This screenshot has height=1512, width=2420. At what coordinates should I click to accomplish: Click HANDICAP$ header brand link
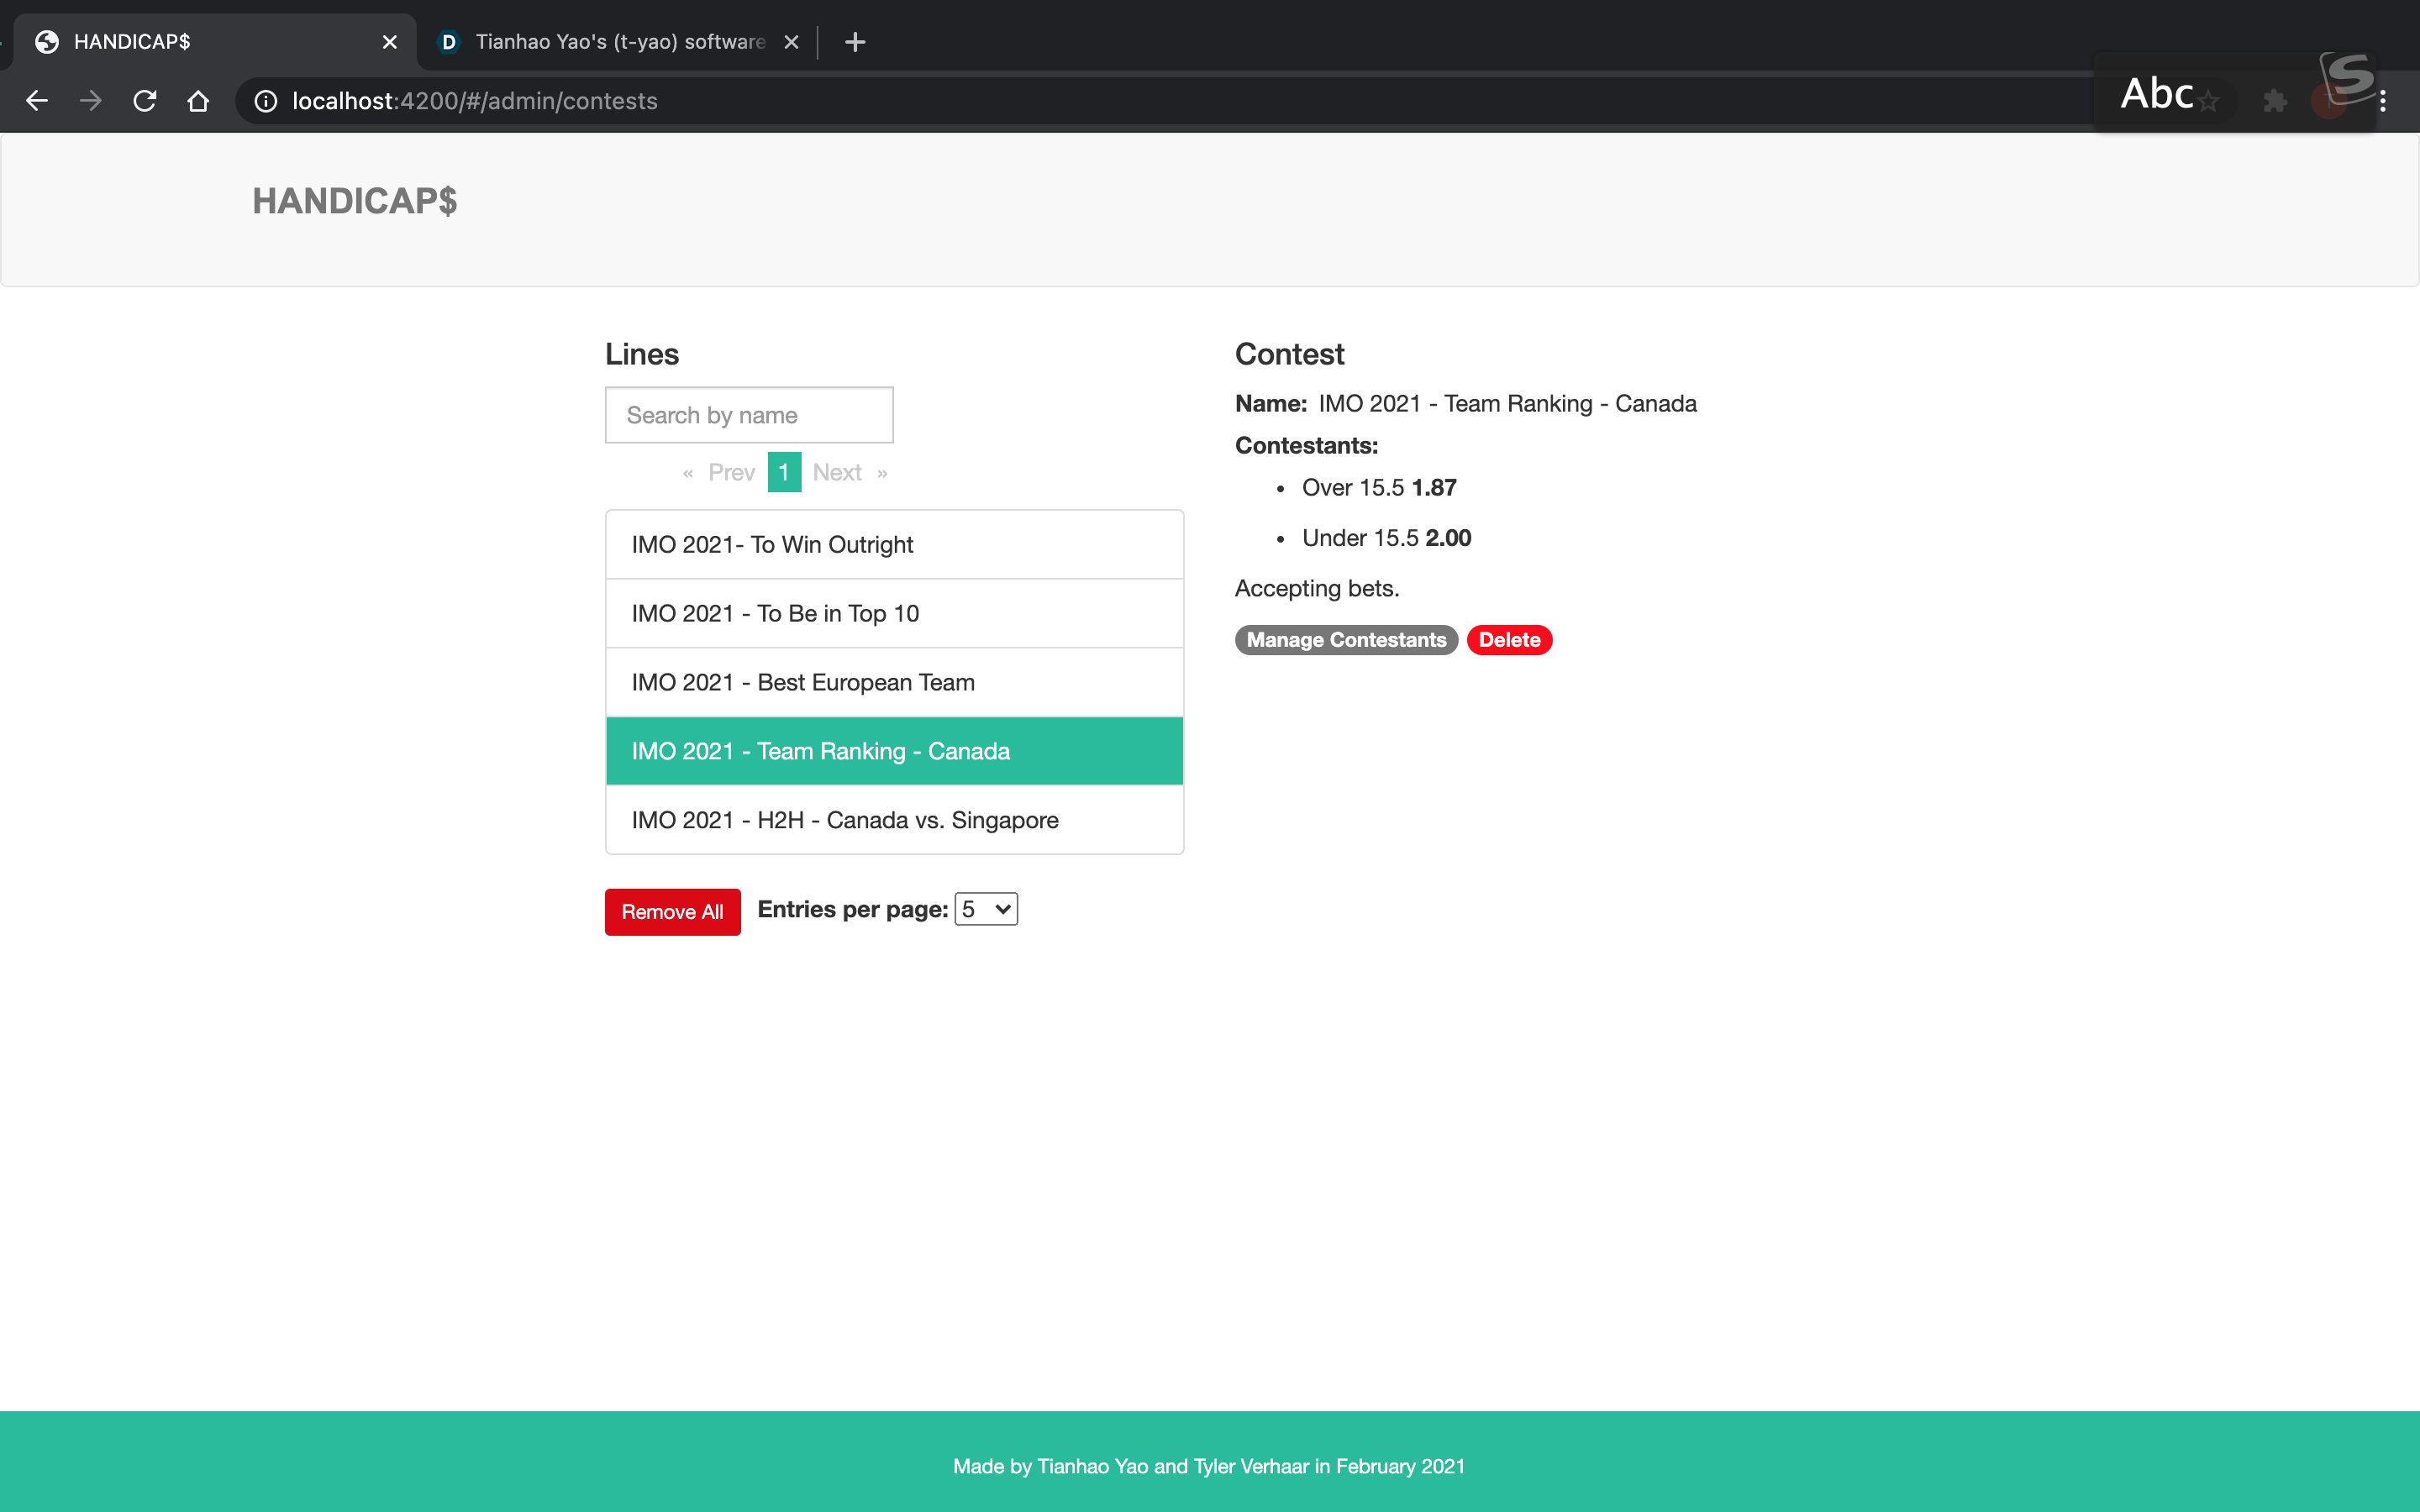pyautogui.click(x=355, y=201)
